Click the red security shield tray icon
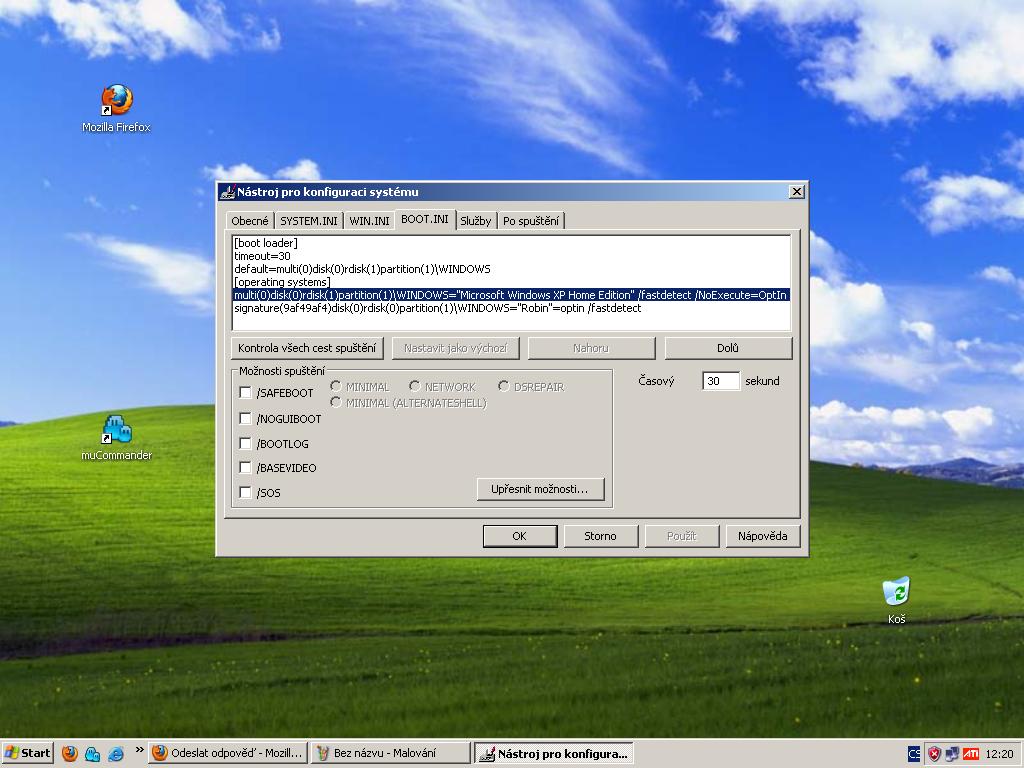The image size is (1024, 768). pos(934,754)
